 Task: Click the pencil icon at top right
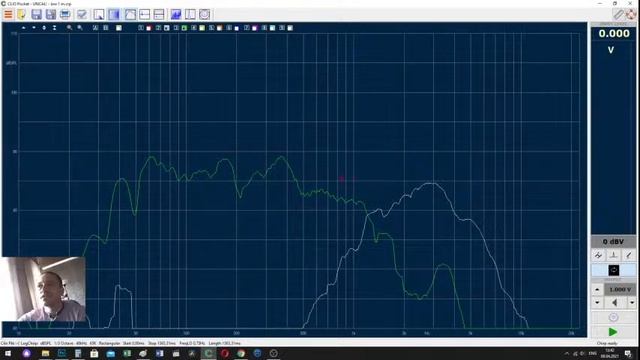coord(619,15)
